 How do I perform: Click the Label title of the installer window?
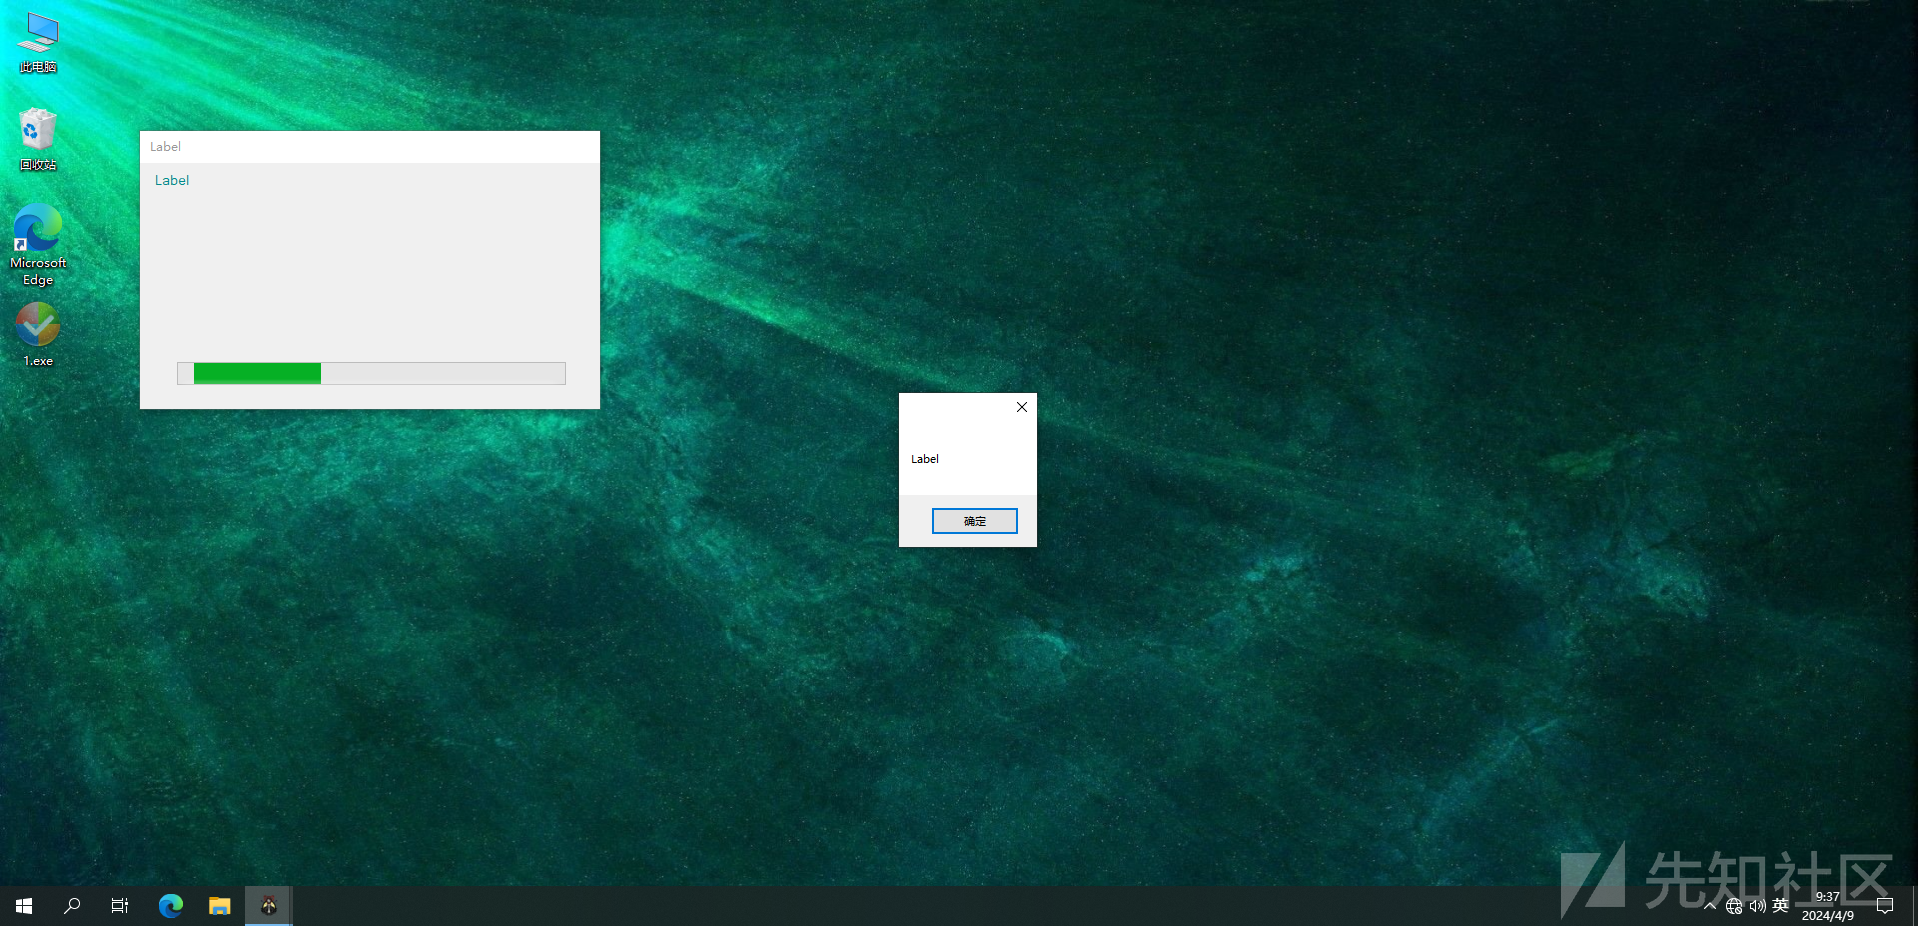(165, 147)
